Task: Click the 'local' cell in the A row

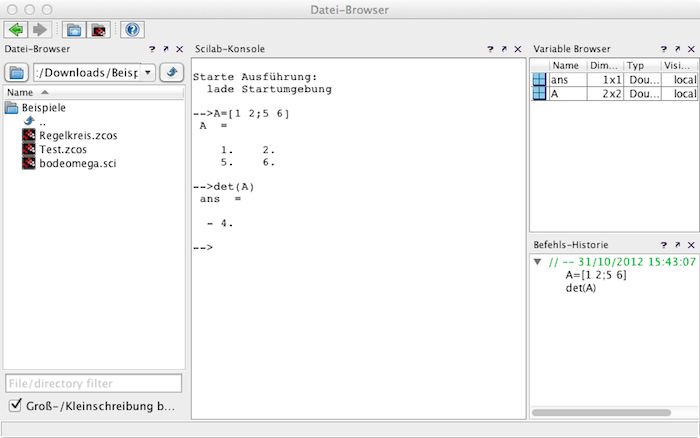Action: tap(679, 94)
